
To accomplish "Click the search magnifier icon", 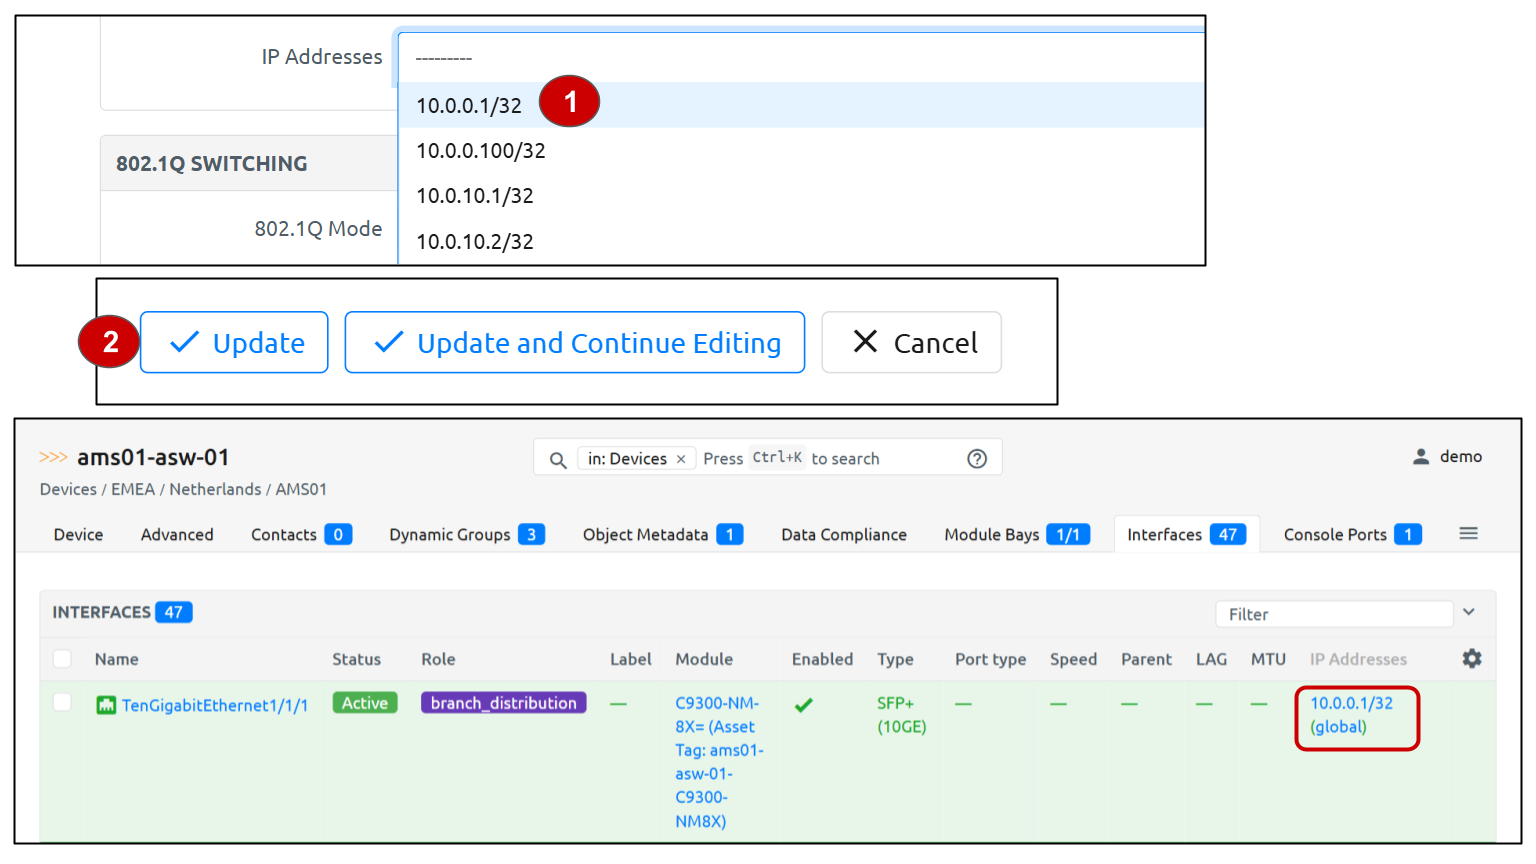I will 558,459.
